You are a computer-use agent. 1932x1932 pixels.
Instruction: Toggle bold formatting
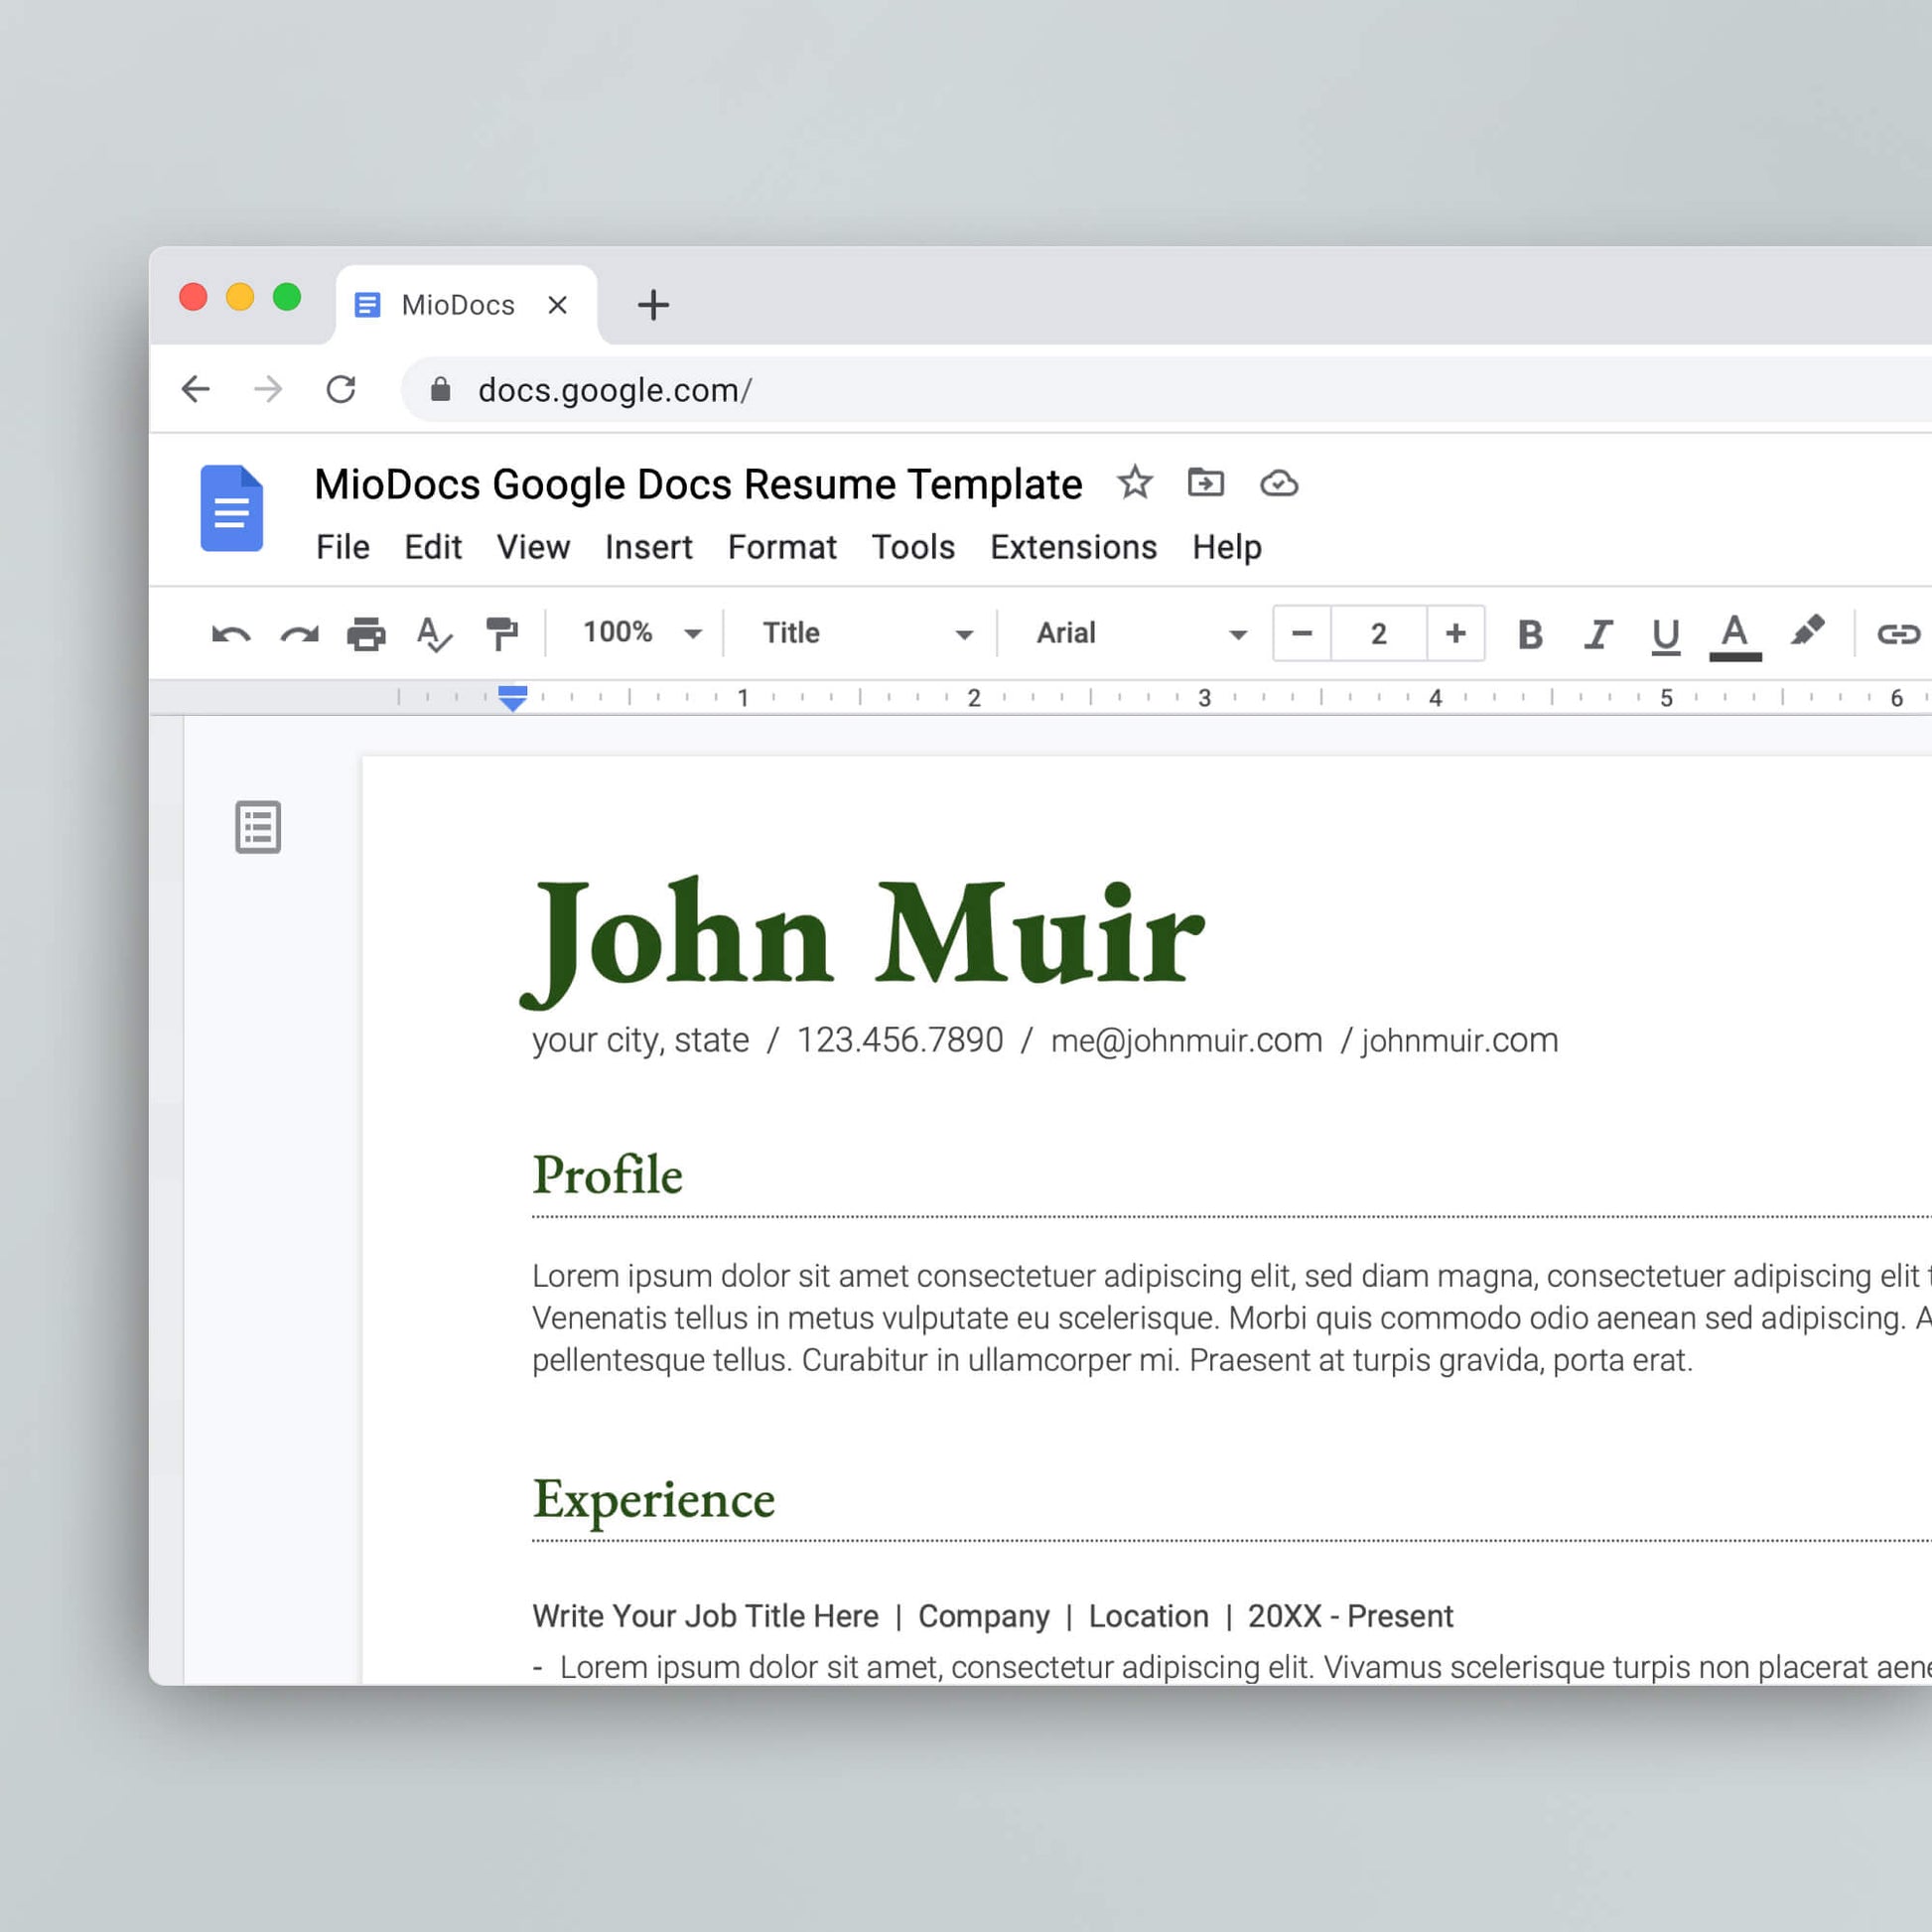click(x=1528, y=633)
